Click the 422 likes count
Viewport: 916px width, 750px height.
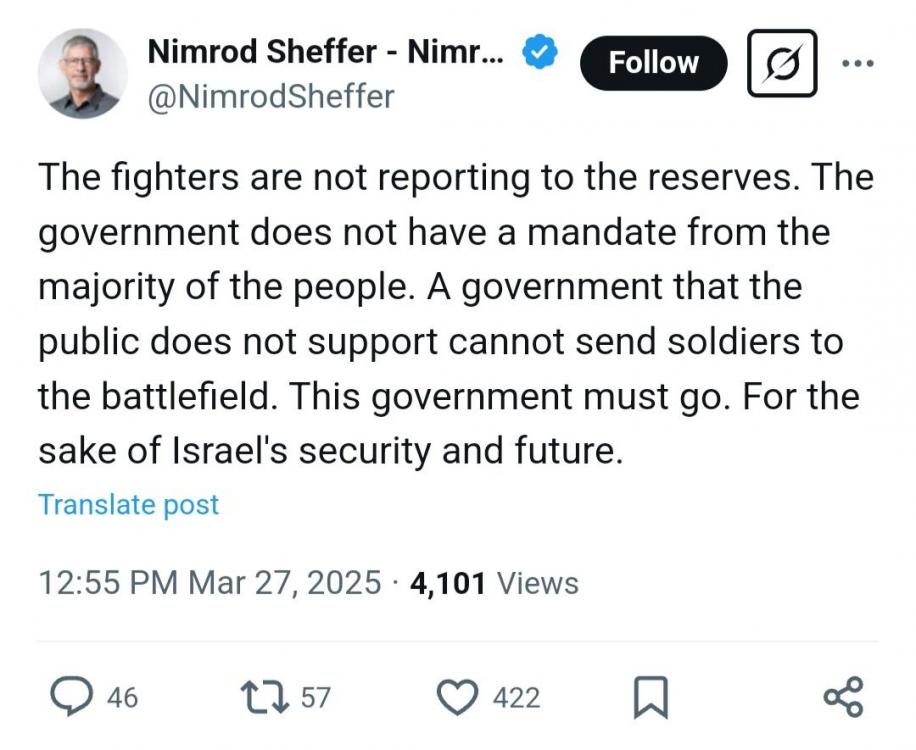click(x=516, y=697)
